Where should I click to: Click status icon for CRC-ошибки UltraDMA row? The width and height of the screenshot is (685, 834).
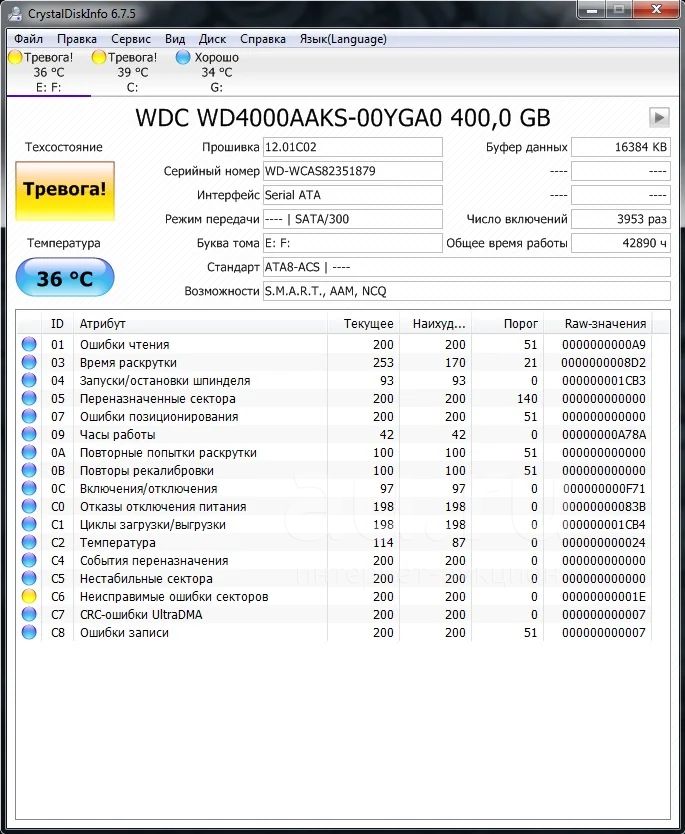point(29,615)
